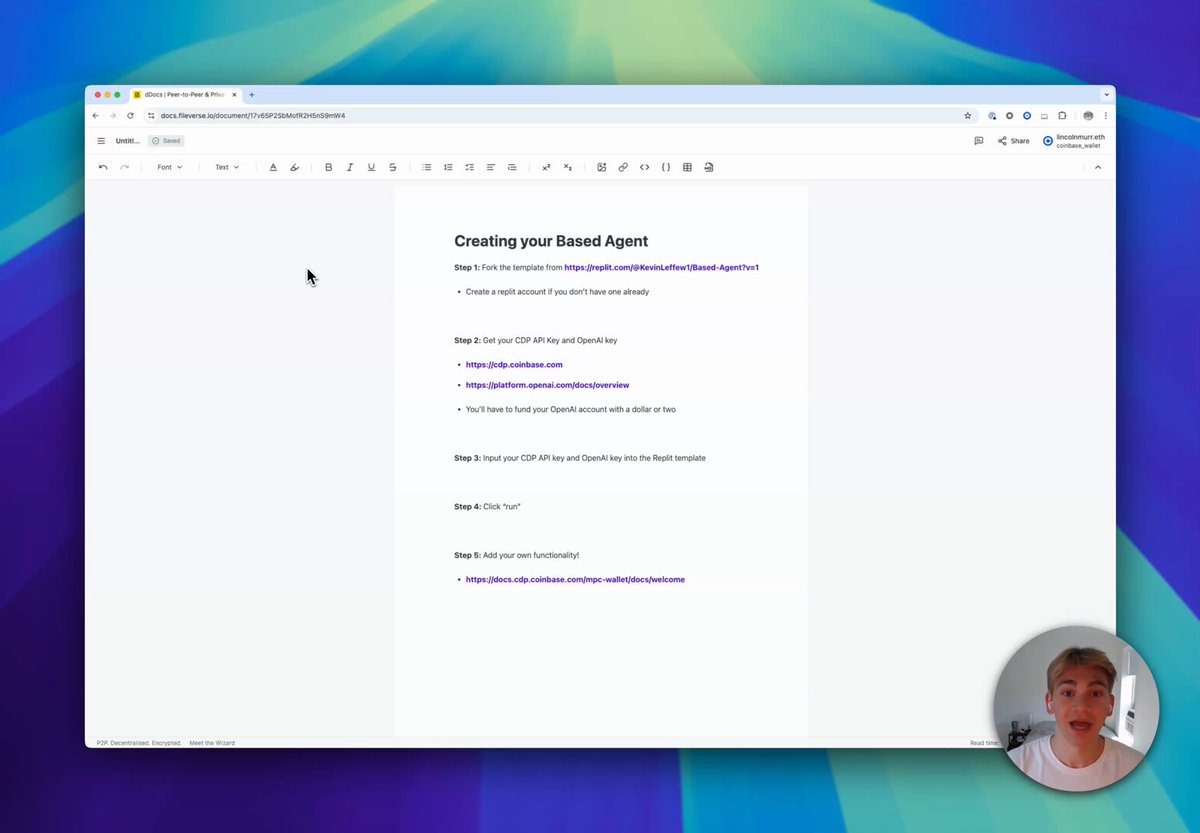Click 'Step 5: Add your own functionality!' text
This screenshot has width=1200, height=833.
click(516, 555)
